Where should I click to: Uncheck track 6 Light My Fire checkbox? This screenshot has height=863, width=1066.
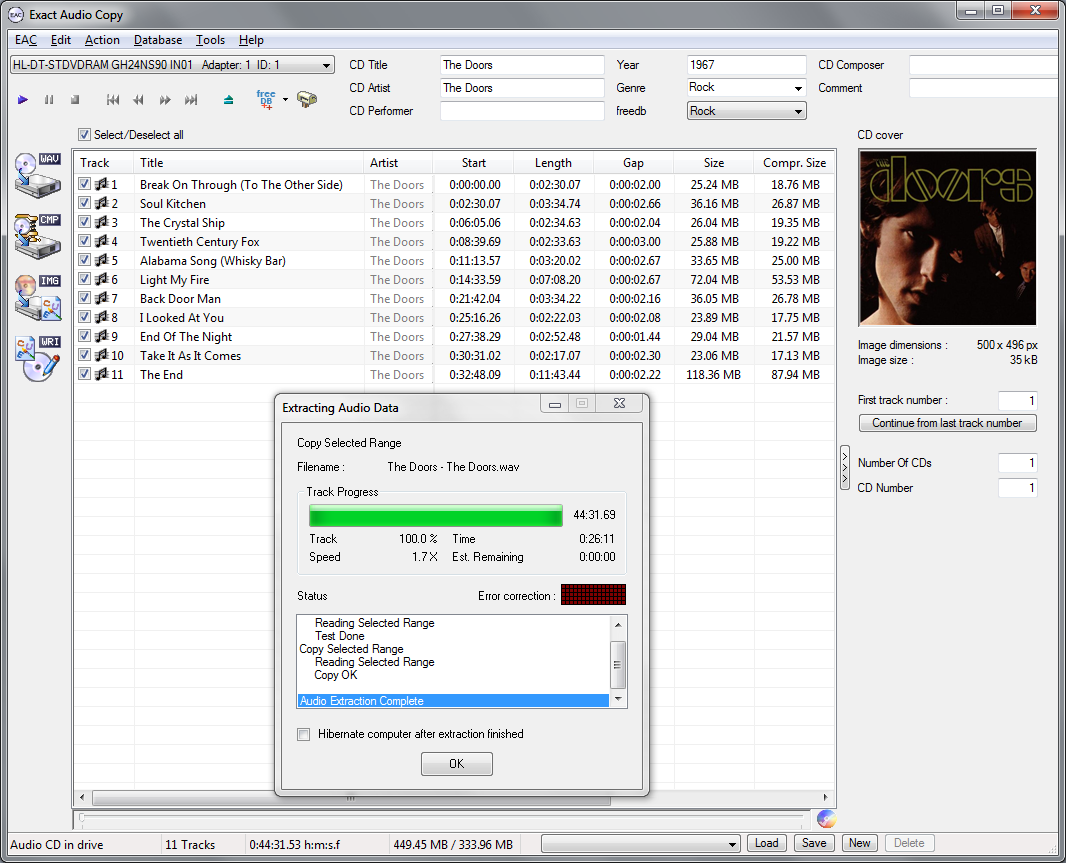tap(85, 280)
